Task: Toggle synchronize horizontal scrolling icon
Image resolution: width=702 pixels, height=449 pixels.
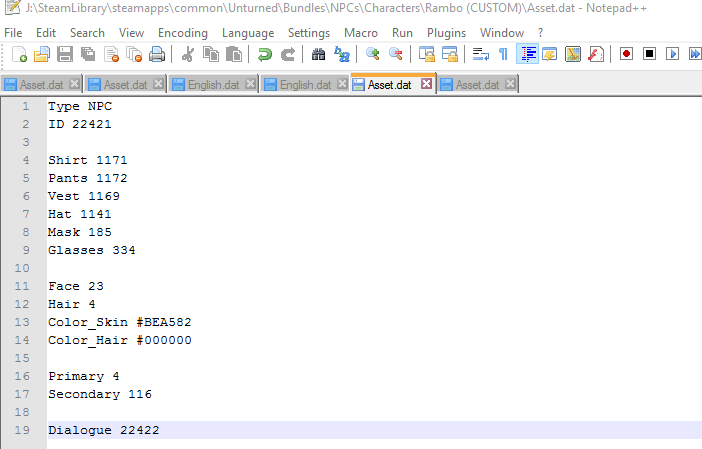Action: tap(449, 54)
